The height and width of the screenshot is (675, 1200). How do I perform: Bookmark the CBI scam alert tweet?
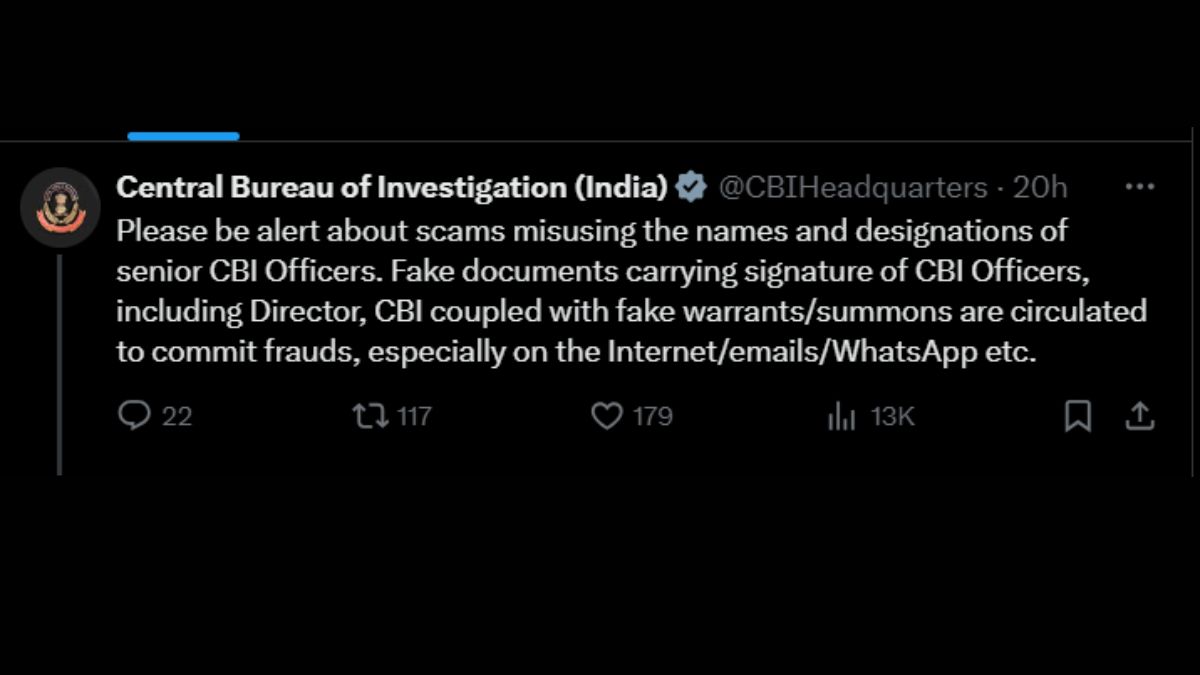1077,415
